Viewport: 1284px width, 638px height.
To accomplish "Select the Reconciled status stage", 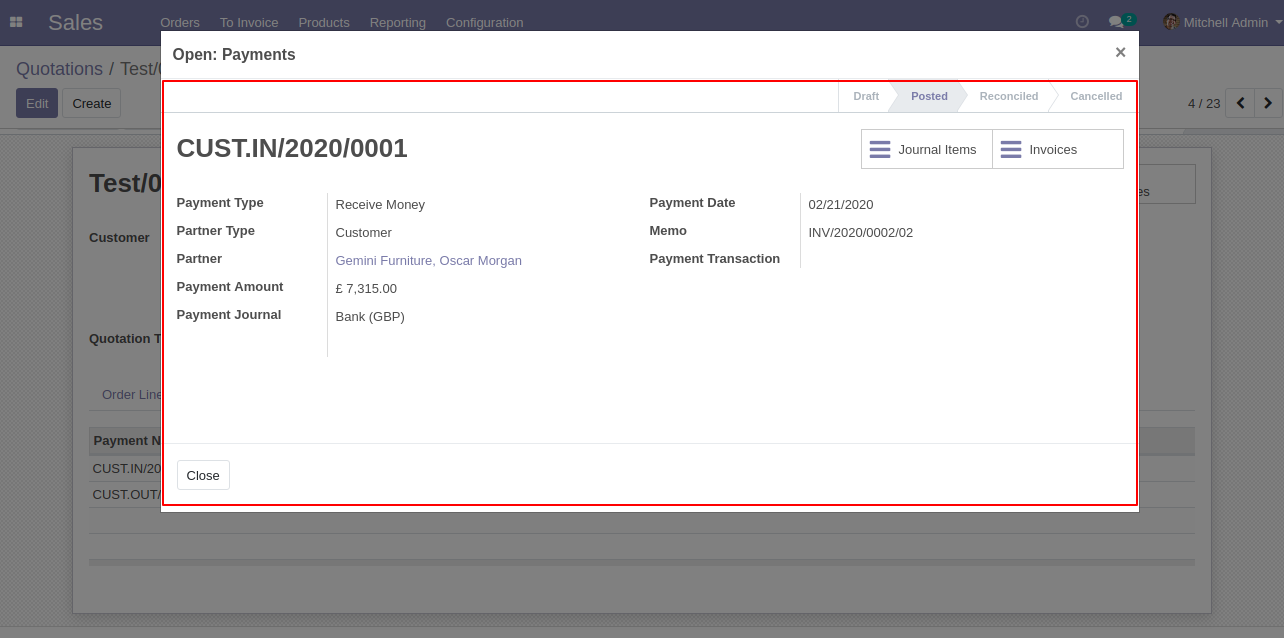I will tap(1008, 96).
